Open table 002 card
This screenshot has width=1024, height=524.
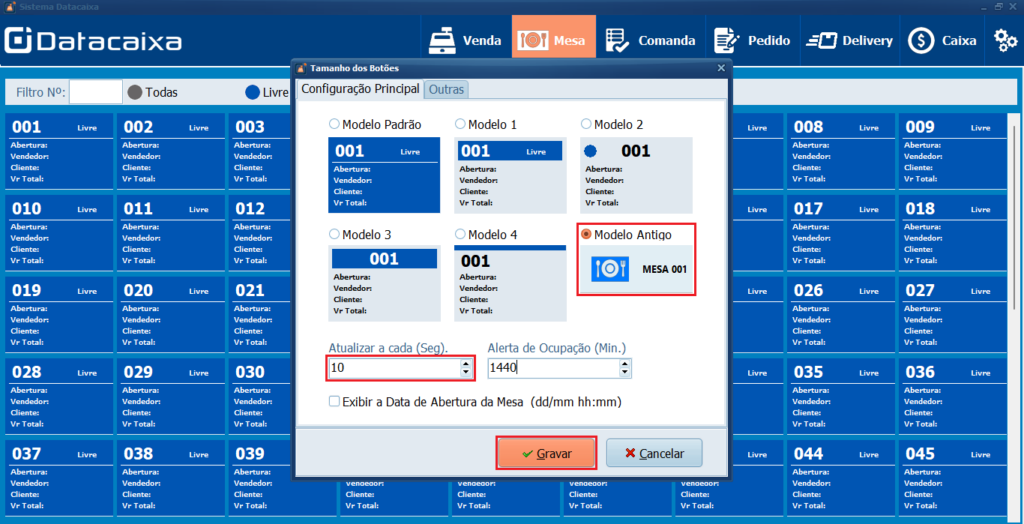click(x=171, y=152)
